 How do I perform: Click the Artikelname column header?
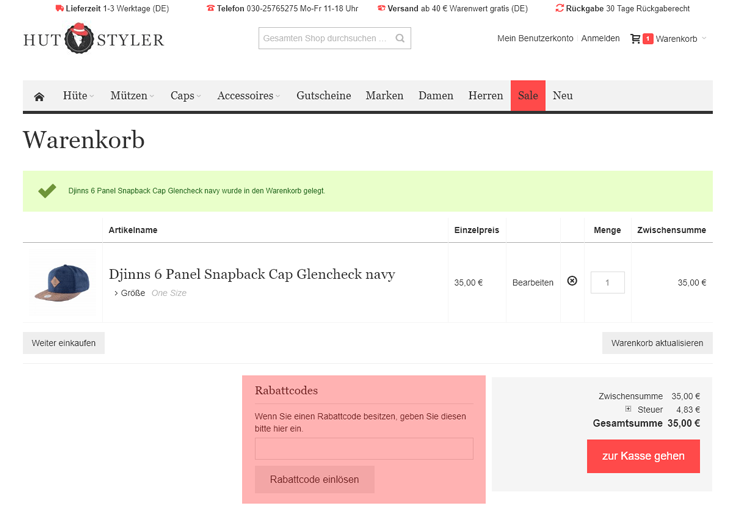point(133,230)
